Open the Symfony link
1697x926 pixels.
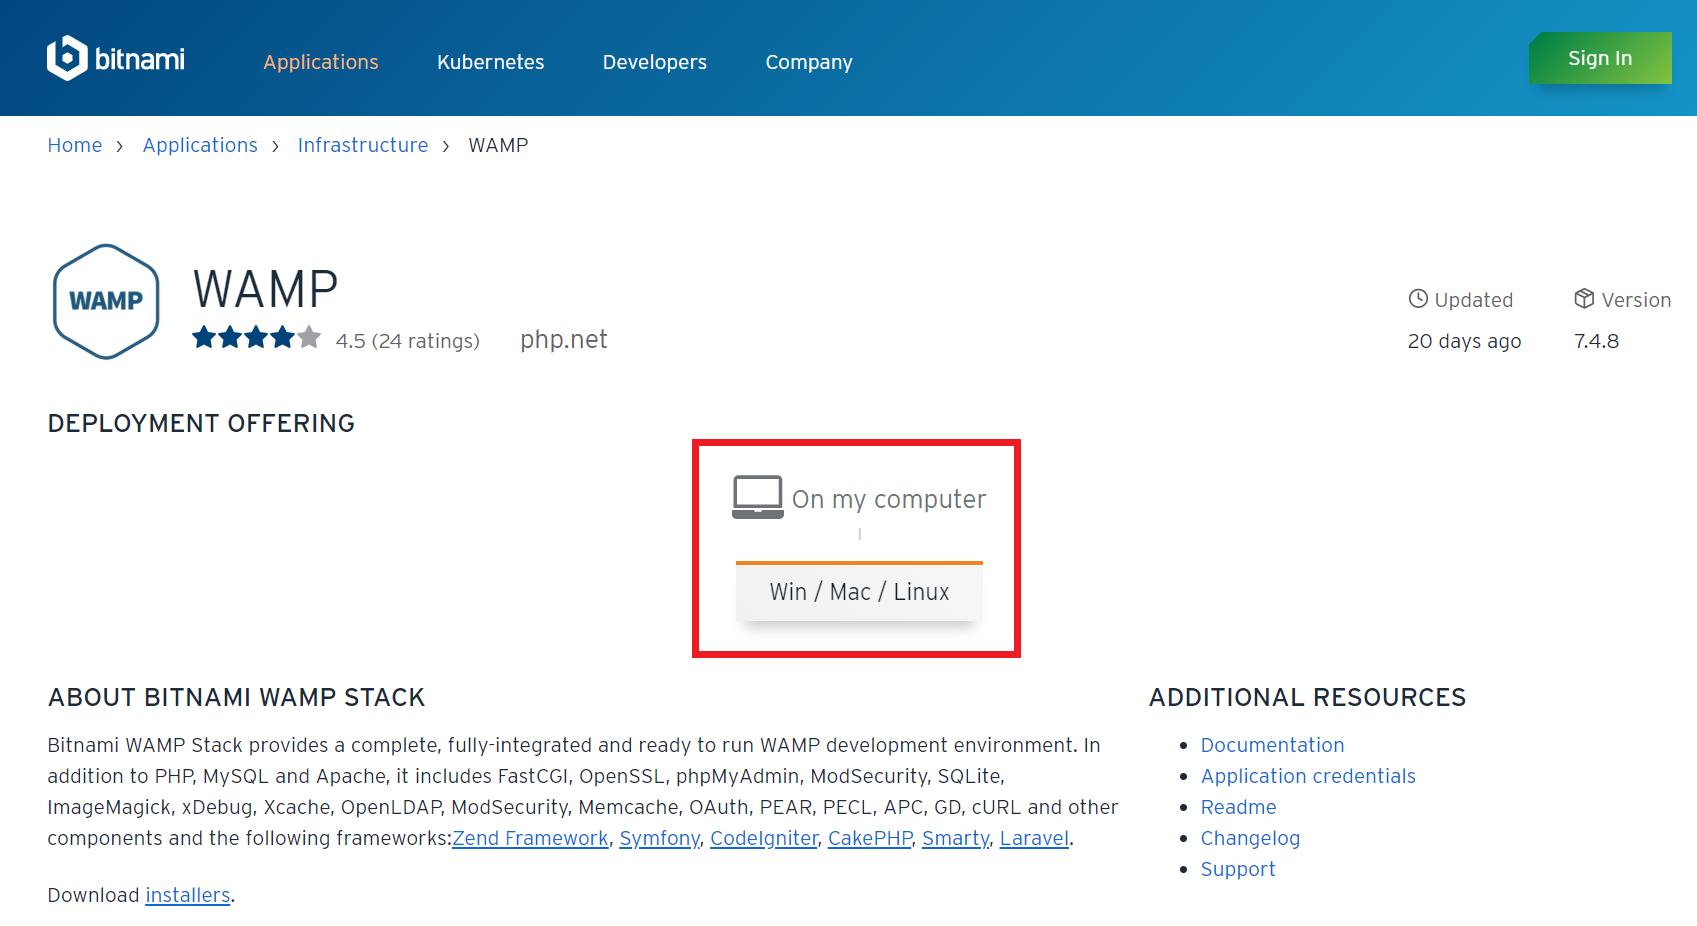660,838
